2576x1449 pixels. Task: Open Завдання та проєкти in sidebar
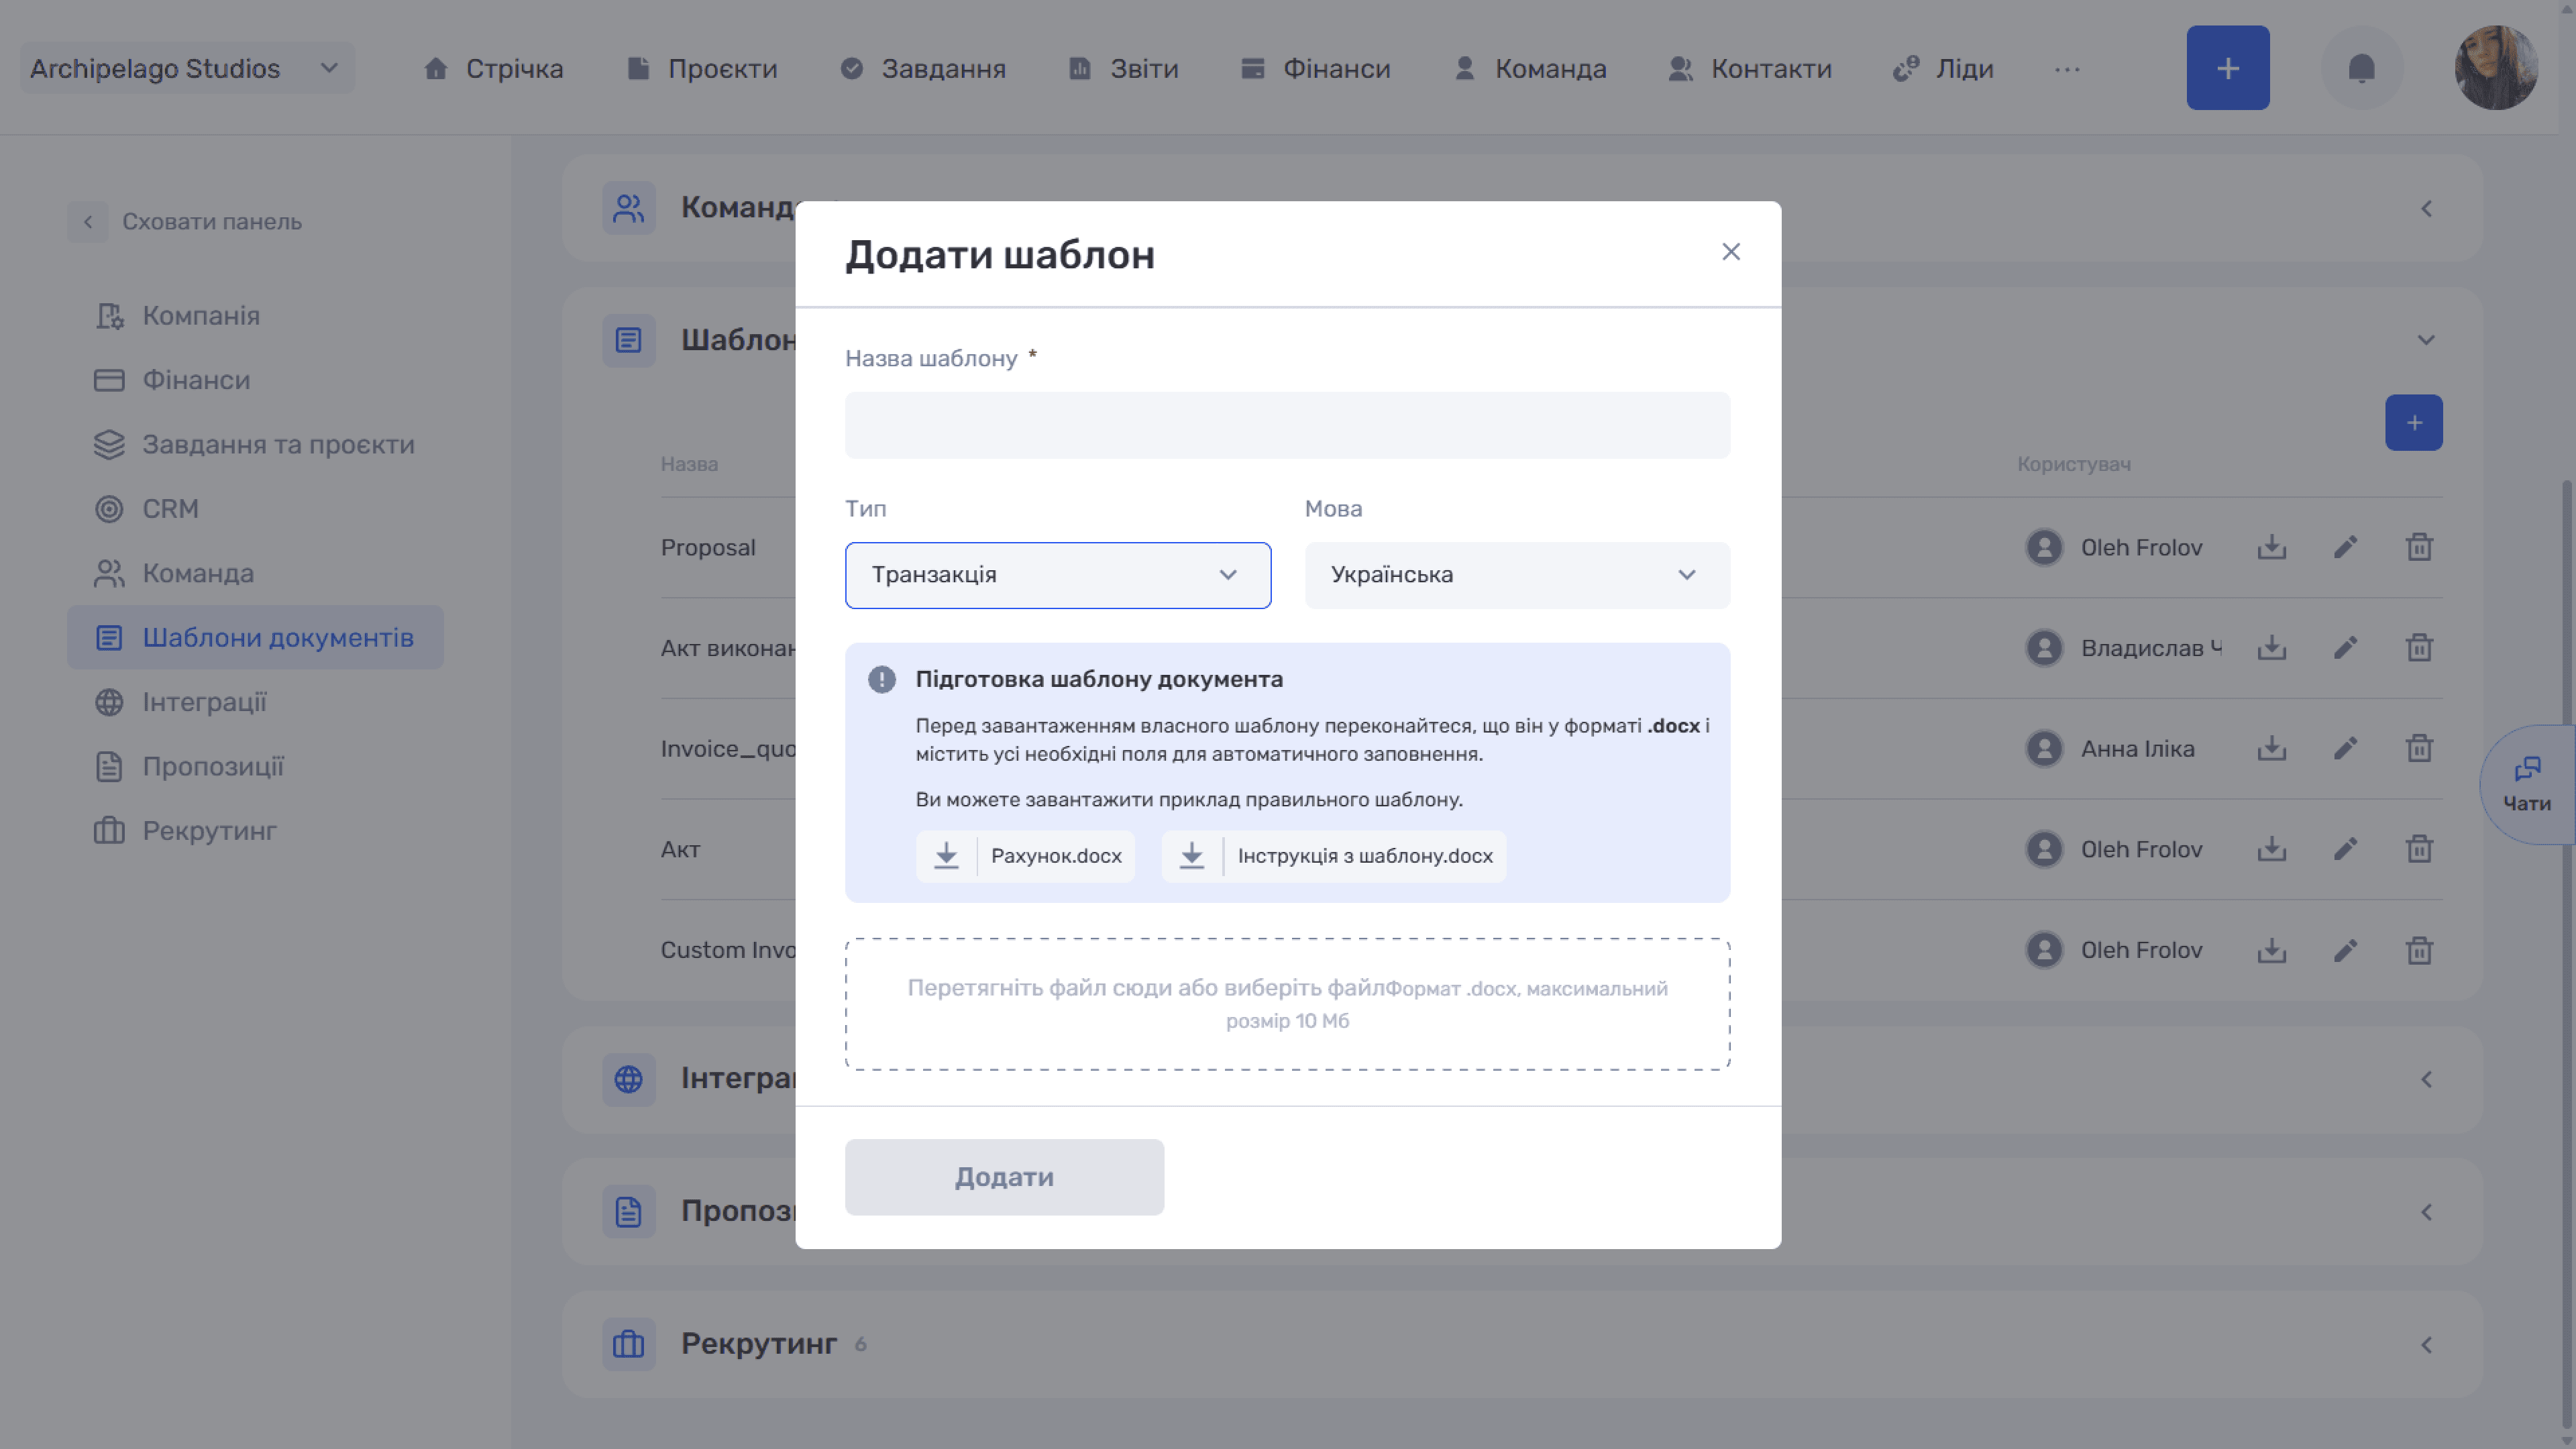pos(255,445)
